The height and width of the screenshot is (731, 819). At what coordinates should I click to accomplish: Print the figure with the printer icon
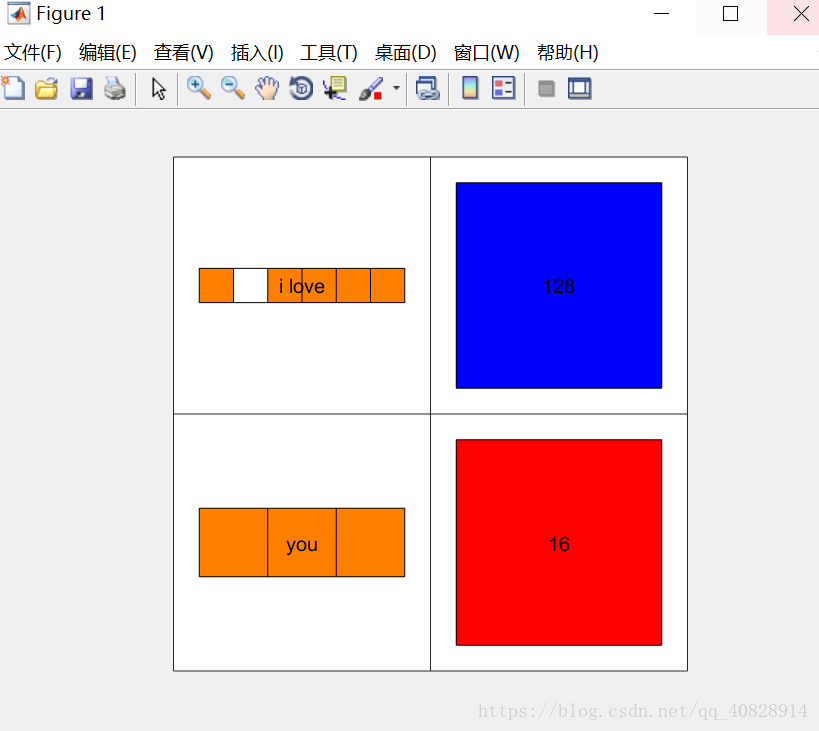[115, 88]
